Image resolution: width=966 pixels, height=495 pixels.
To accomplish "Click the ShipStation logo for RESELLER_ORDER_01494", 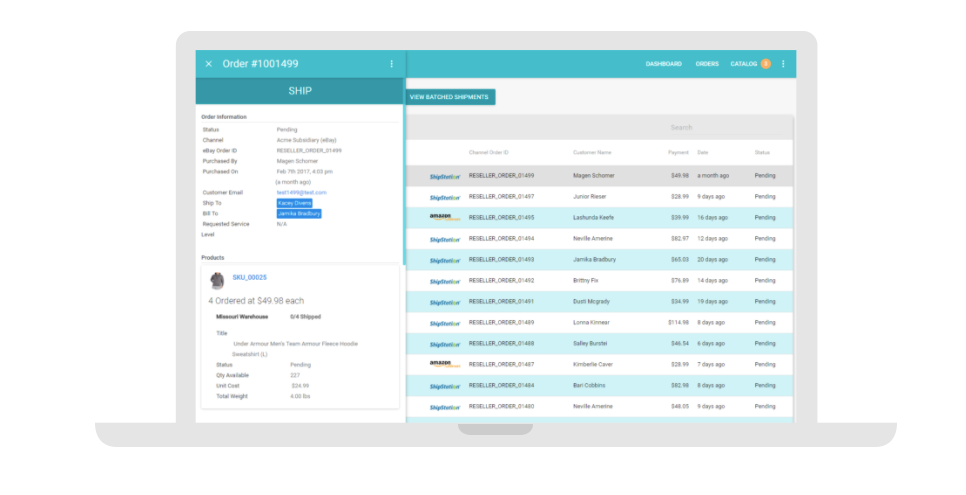I will (x=445, y=240).
